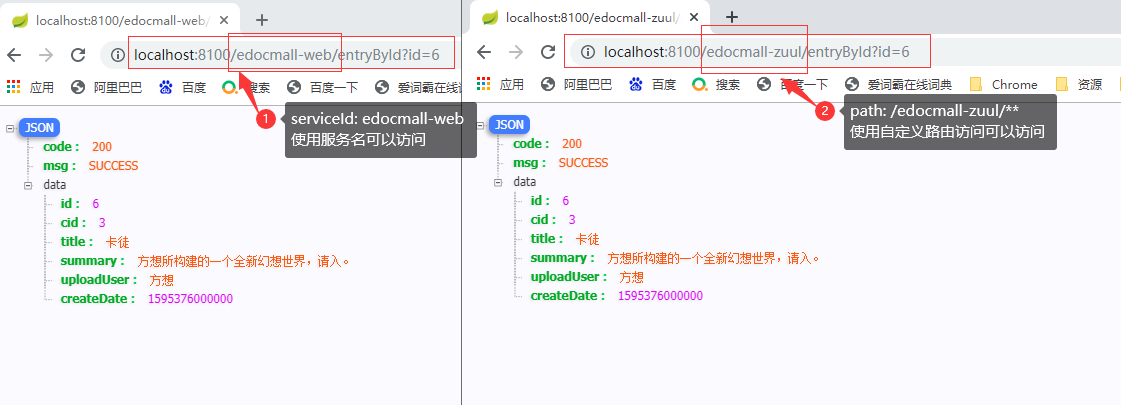Collapse JSON root node in right window
The width and height of the screenshot is (1121, 405).
coord(480,125)
